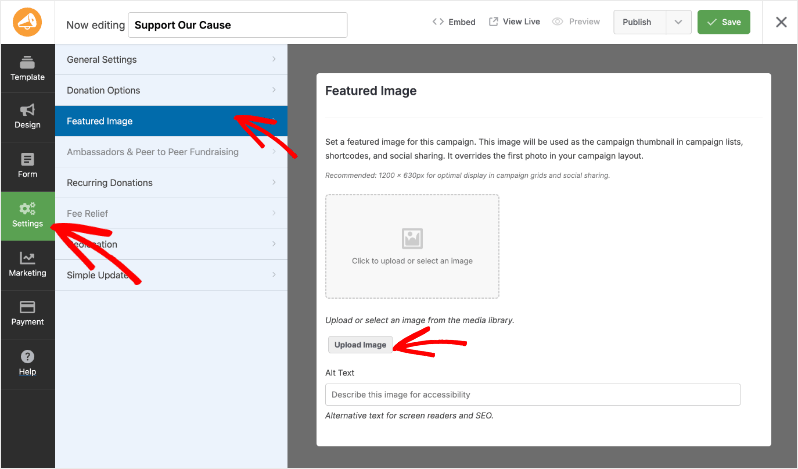Open the Help sidebar section

pos(27,364)
